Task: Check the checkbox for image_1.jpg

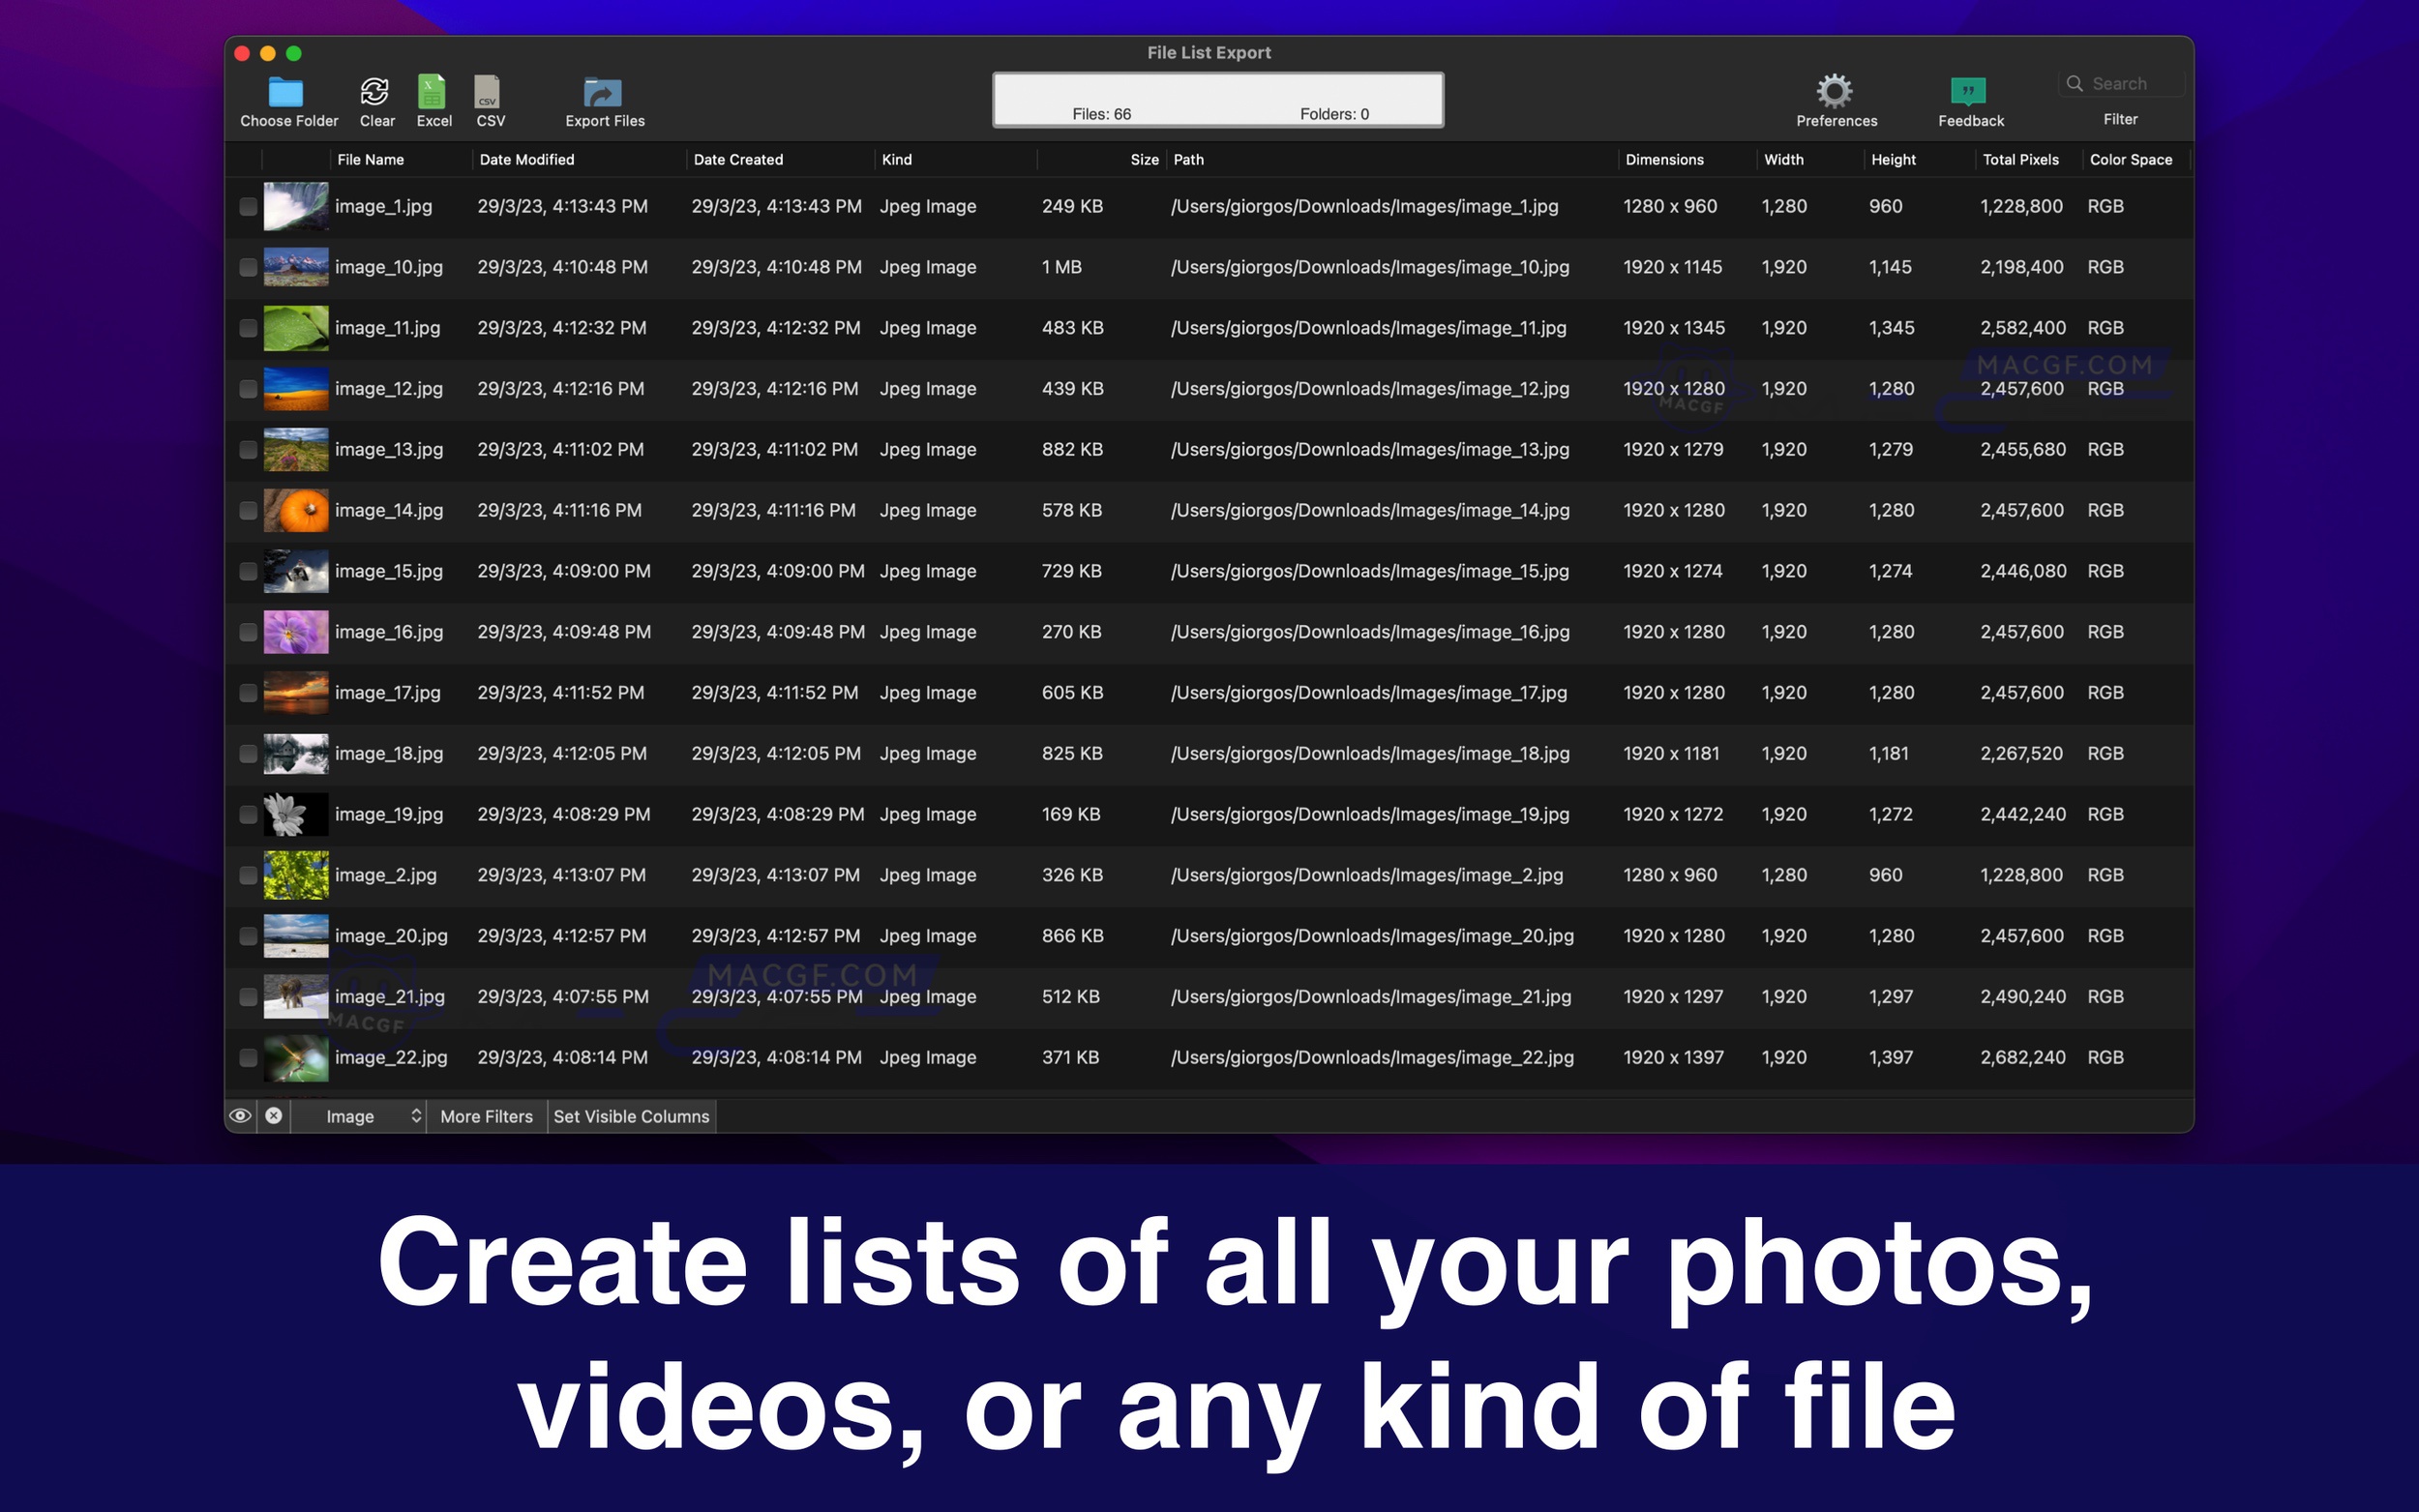Action: point(248,207)
